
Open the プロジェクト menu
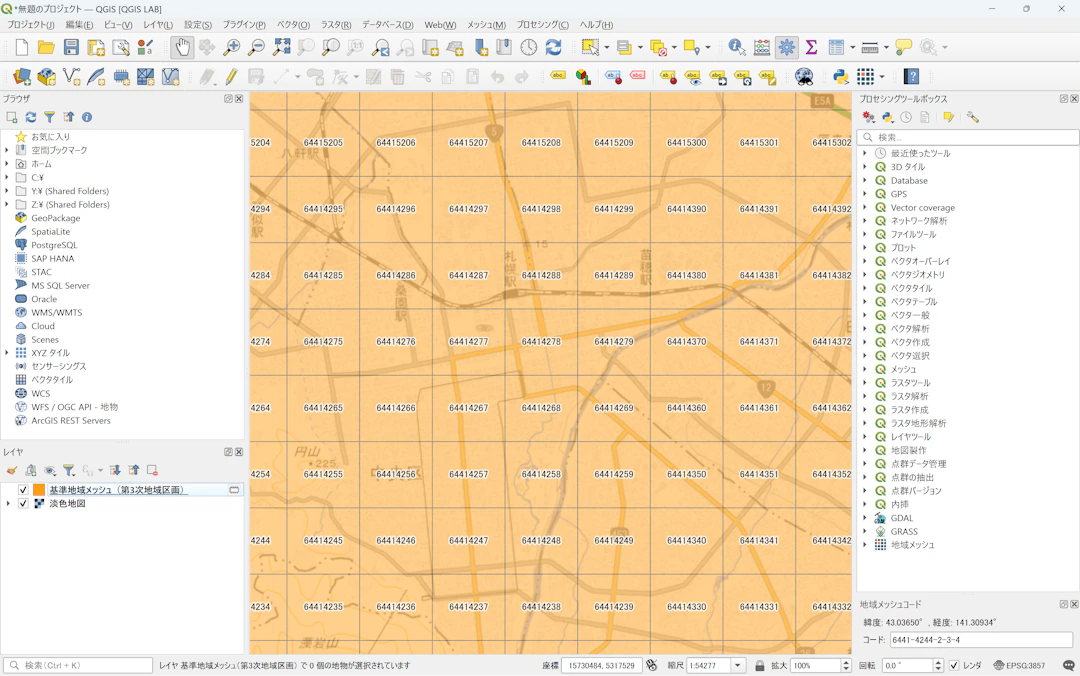pyautogui.click(x=30, y=25)
